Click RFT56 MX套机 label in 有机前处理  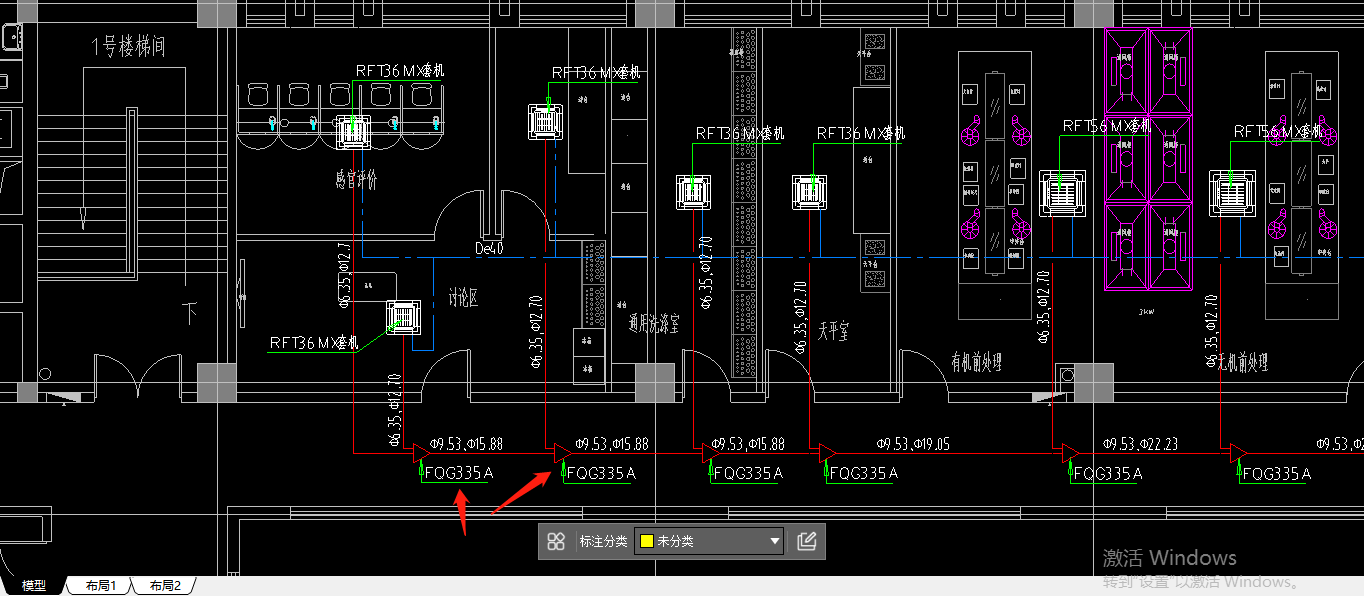point(1107,126)
